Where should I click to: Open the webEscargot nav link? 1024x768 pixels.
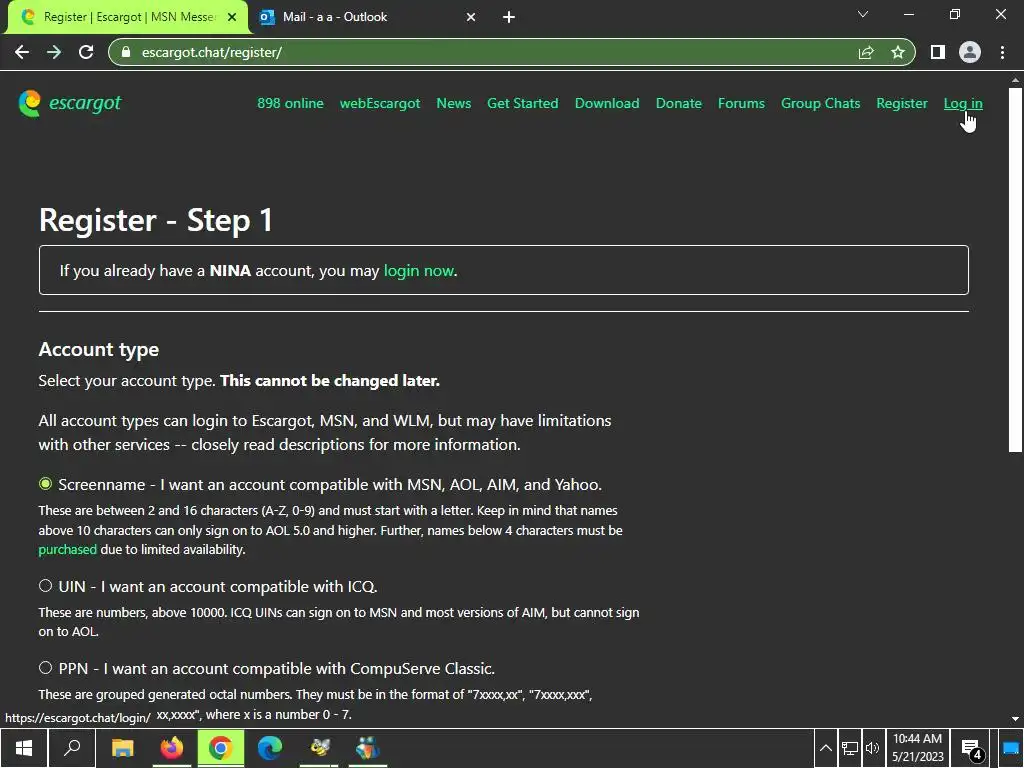(379, 103)
